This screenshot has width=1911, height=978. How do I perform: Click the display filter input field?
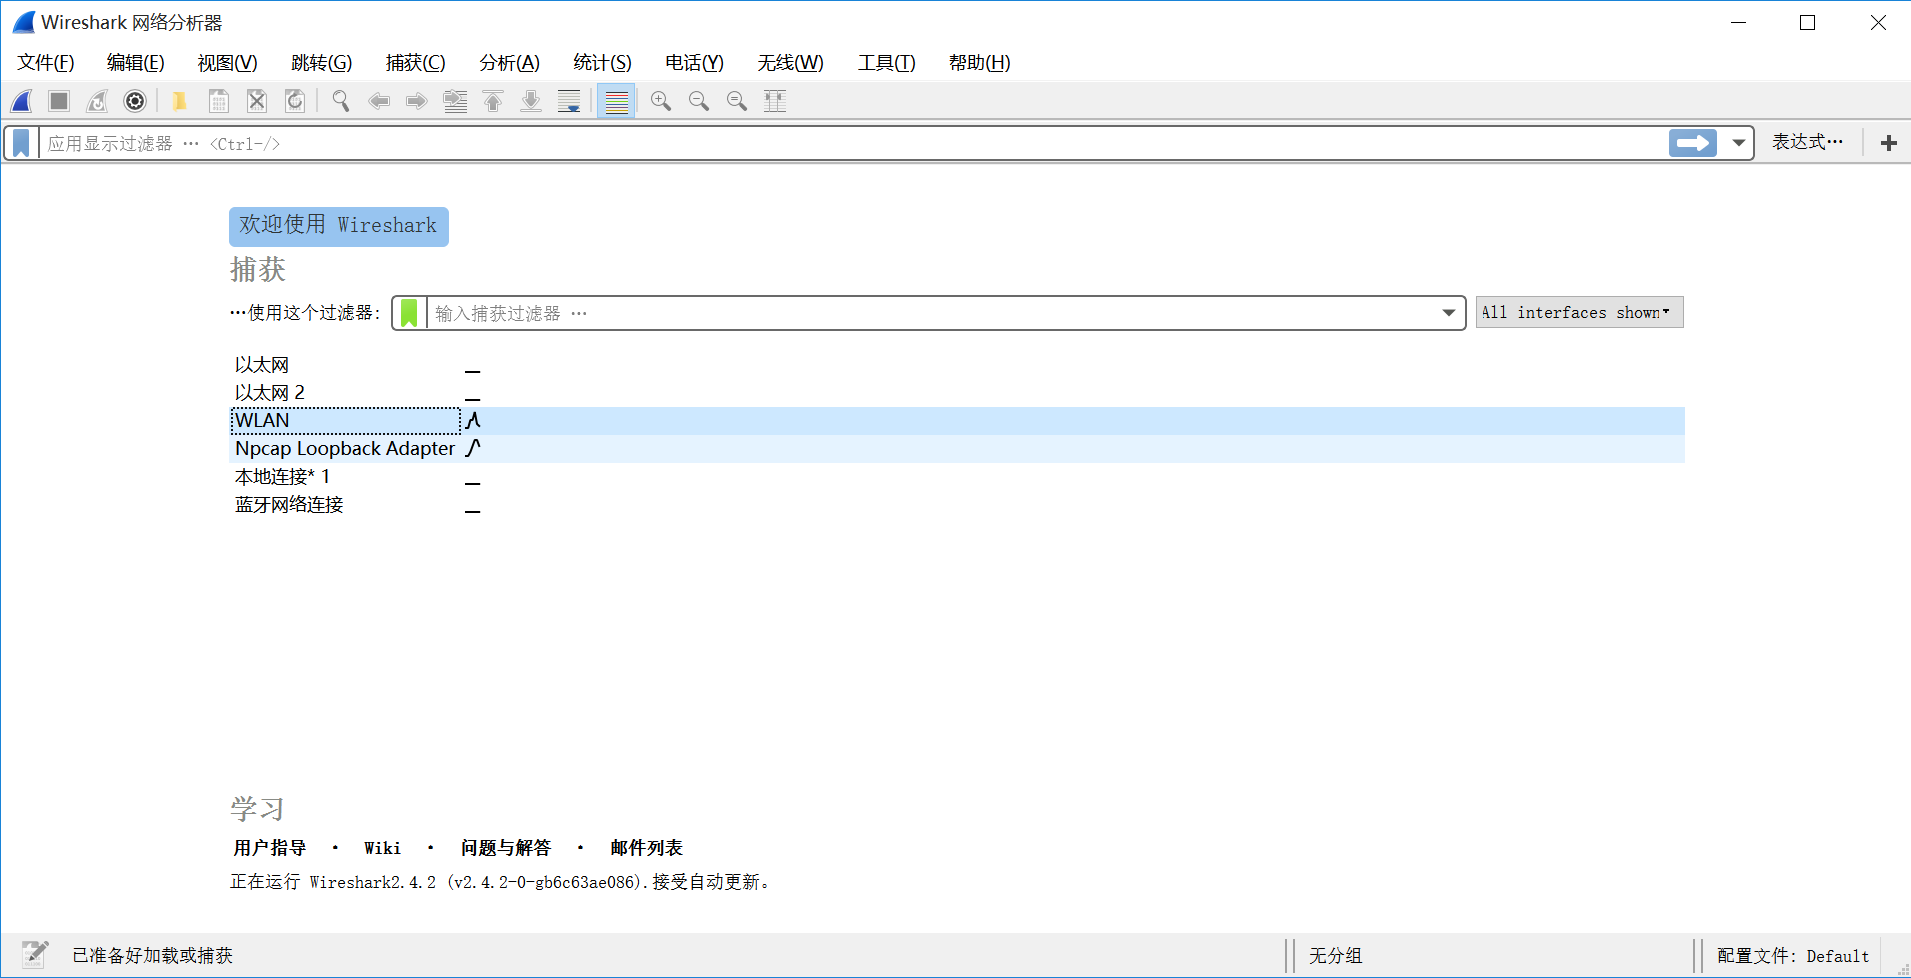tap(853, 143)
